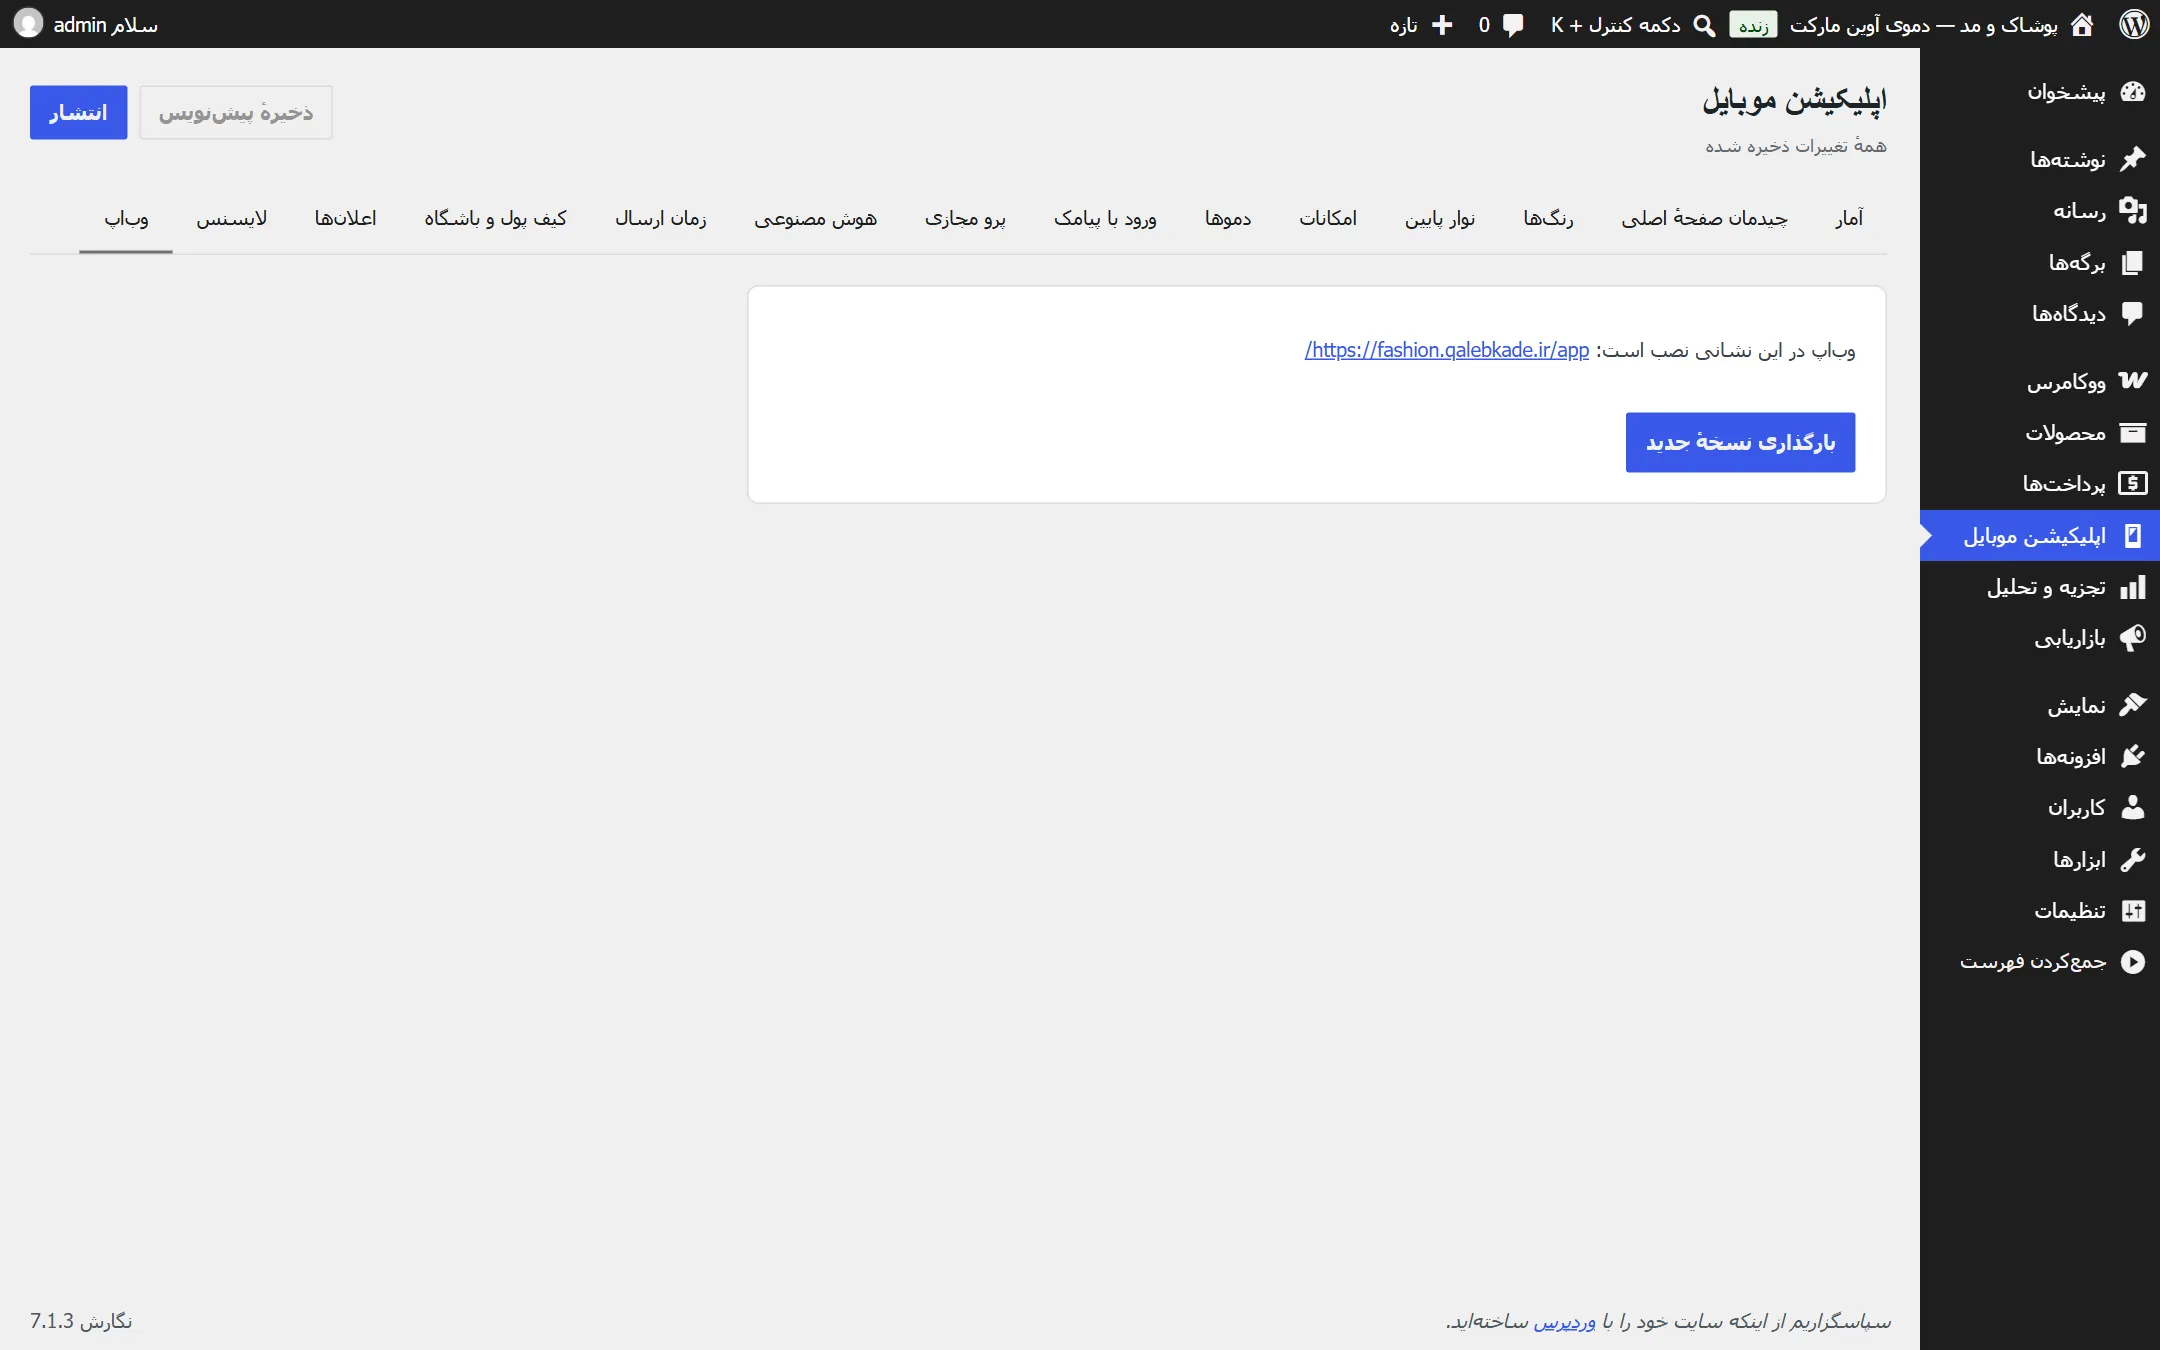Click the Publish (انتشار) button
The width and height of the screenshot is (2160, 1350).
click(x=78, y=112)
